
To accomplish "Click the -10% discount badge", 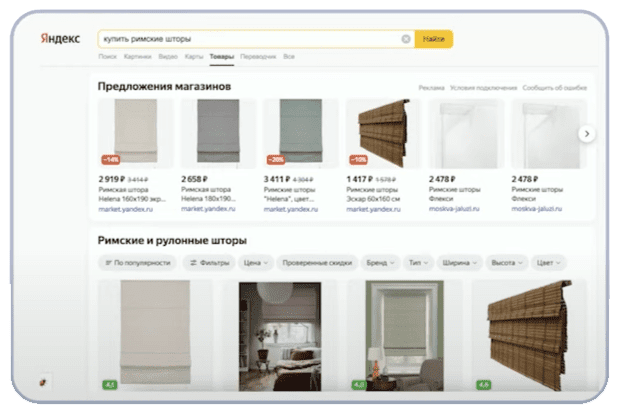I will point(358,159).
